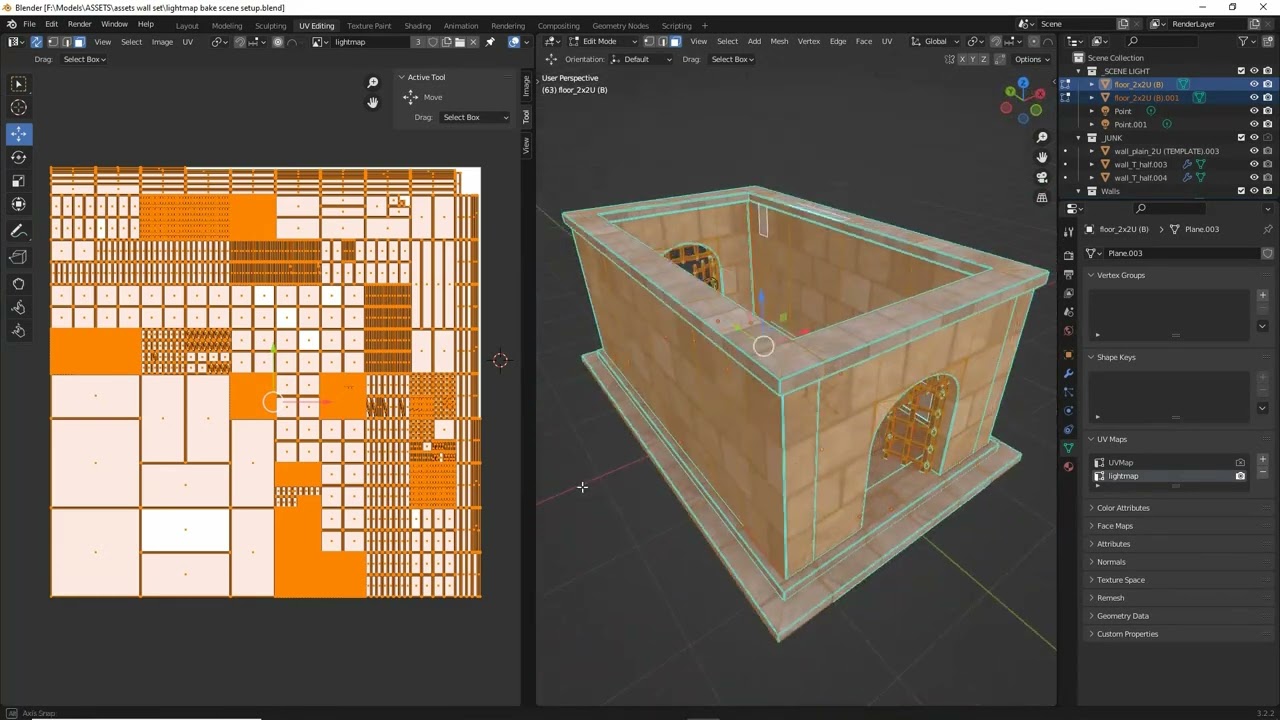Open the Material properties tab icon
This screenshot has width=1280, height=720.
[1068, 466]
